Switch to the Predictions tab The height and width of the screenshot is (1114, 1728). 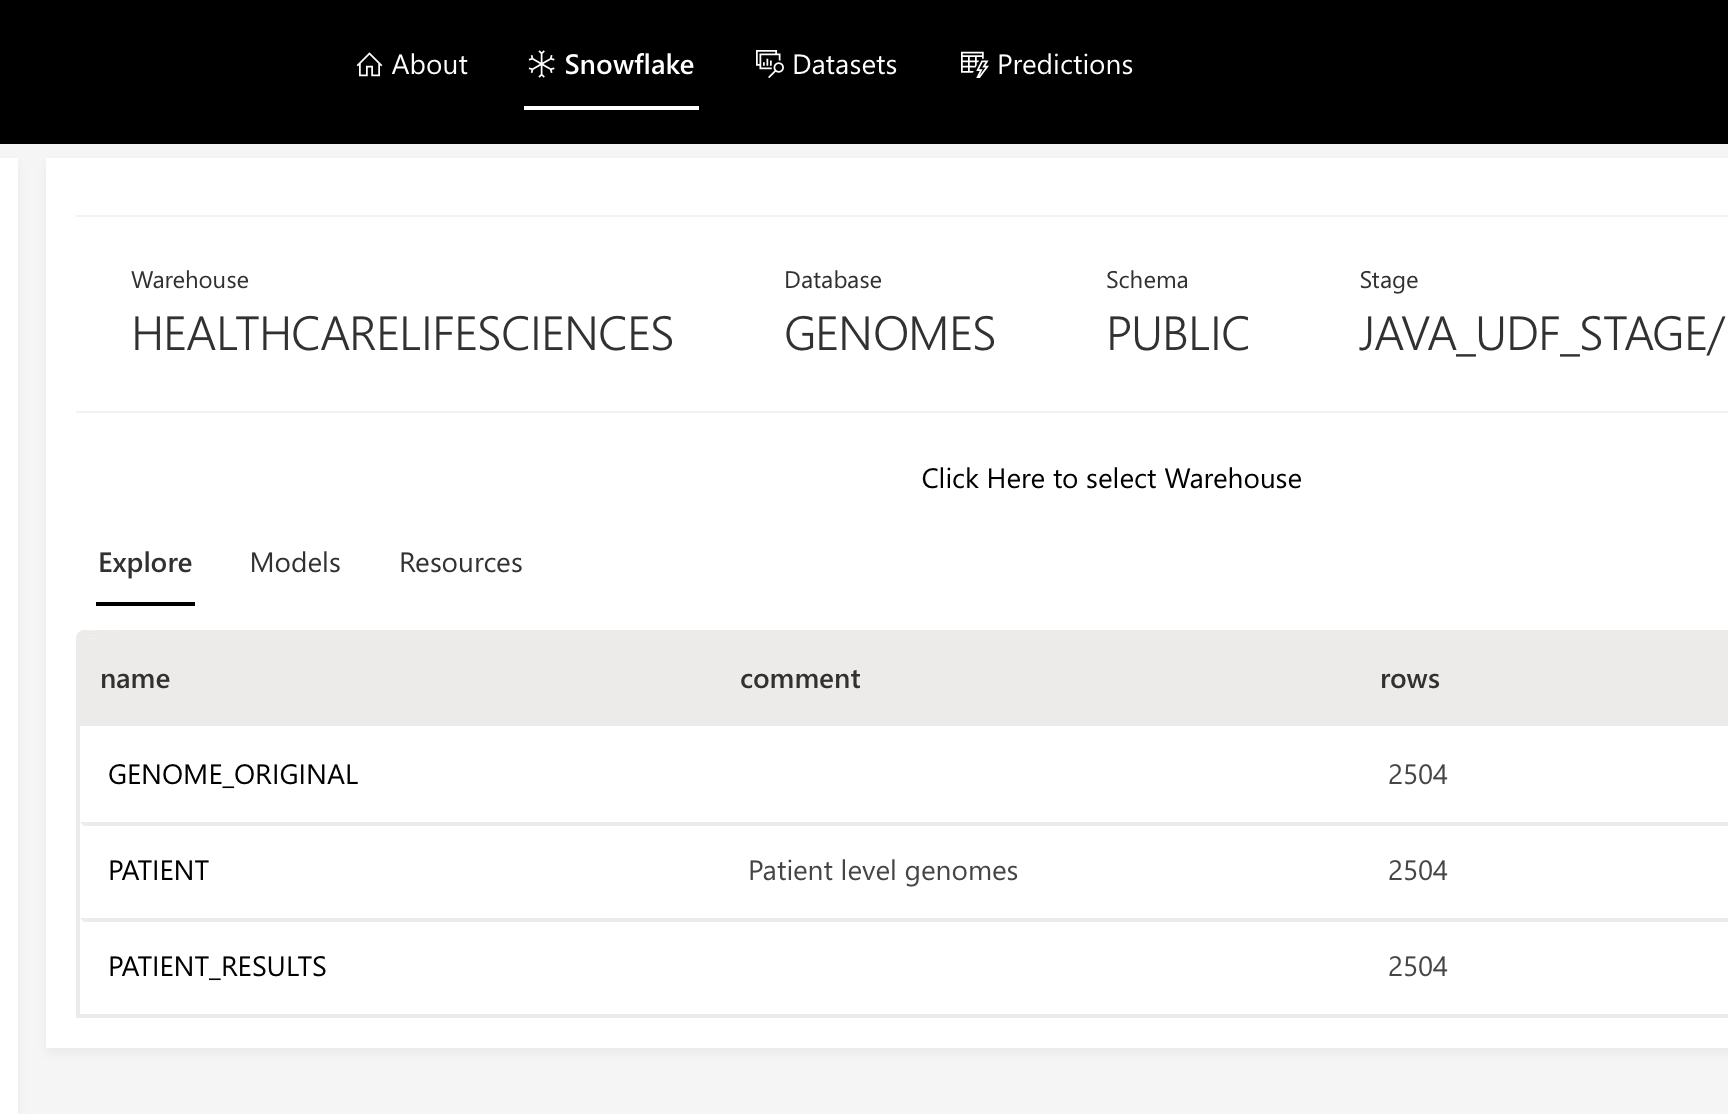[x=1046, y=65]
